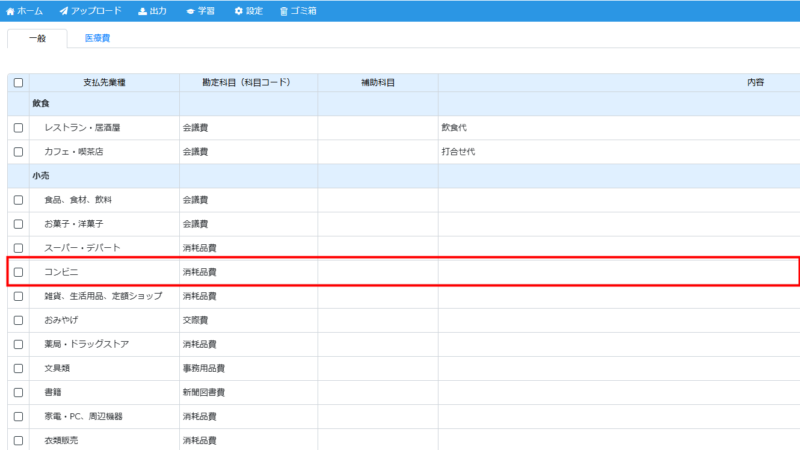Click the 支払先業種 column header
Viewport: 800px width, 450px height.
click(x=104, y=83)
